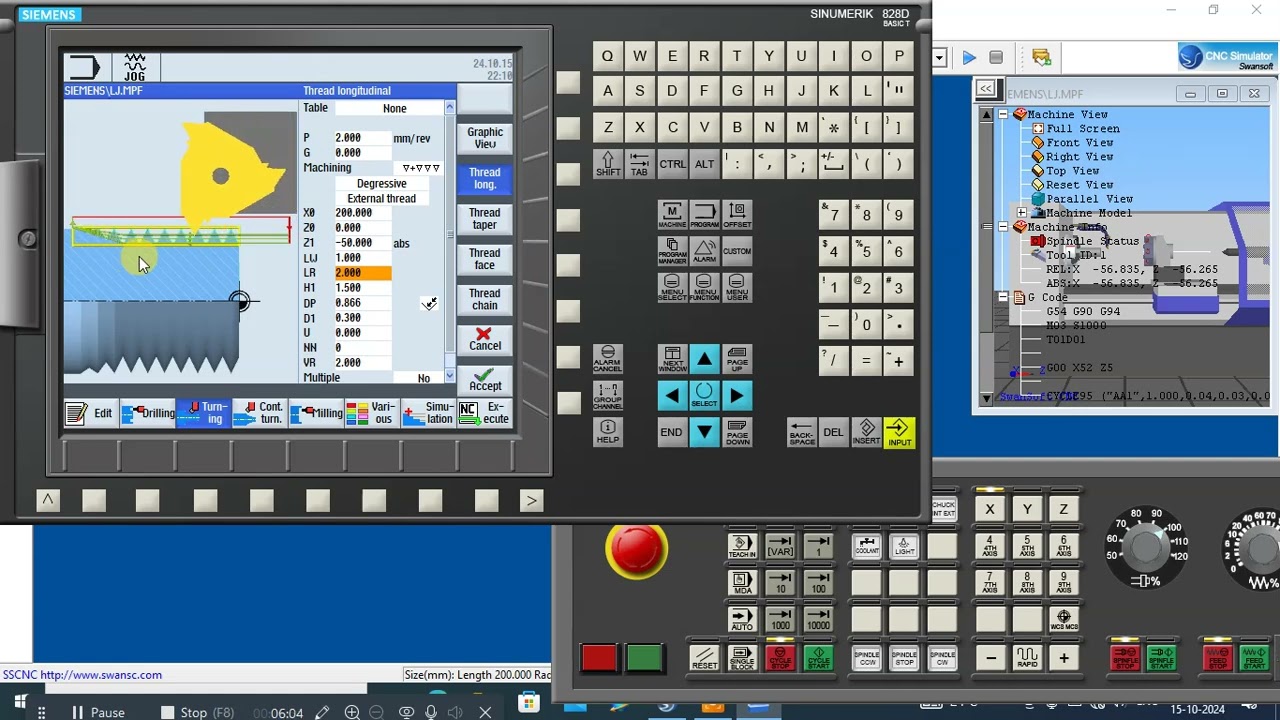The height and width of the screenshot is (720, 1280).
Task: Collapse the Machine View tree node
Action: point(1003,114)
